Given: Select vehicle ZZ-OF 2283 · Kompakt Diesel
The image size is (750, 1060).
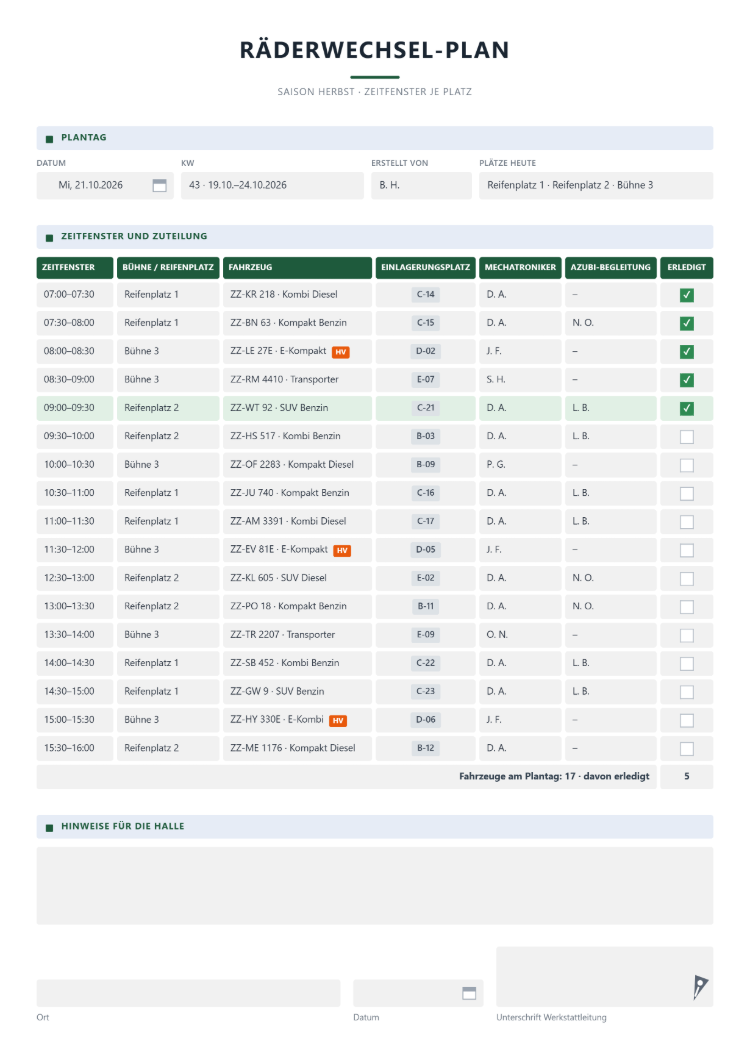Looking at the screenshot, I should tap(297, 465).
